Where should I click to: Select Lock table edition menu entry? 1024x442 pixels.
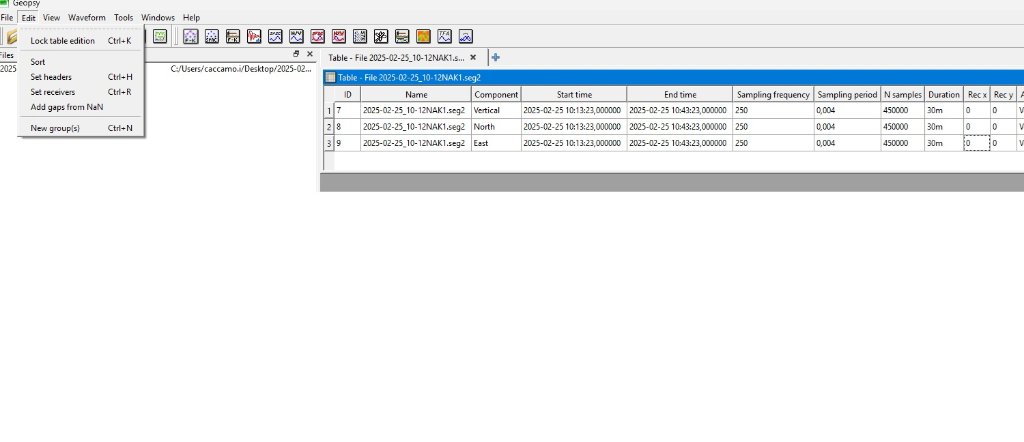pyautogui.click(x=63, y=41)
